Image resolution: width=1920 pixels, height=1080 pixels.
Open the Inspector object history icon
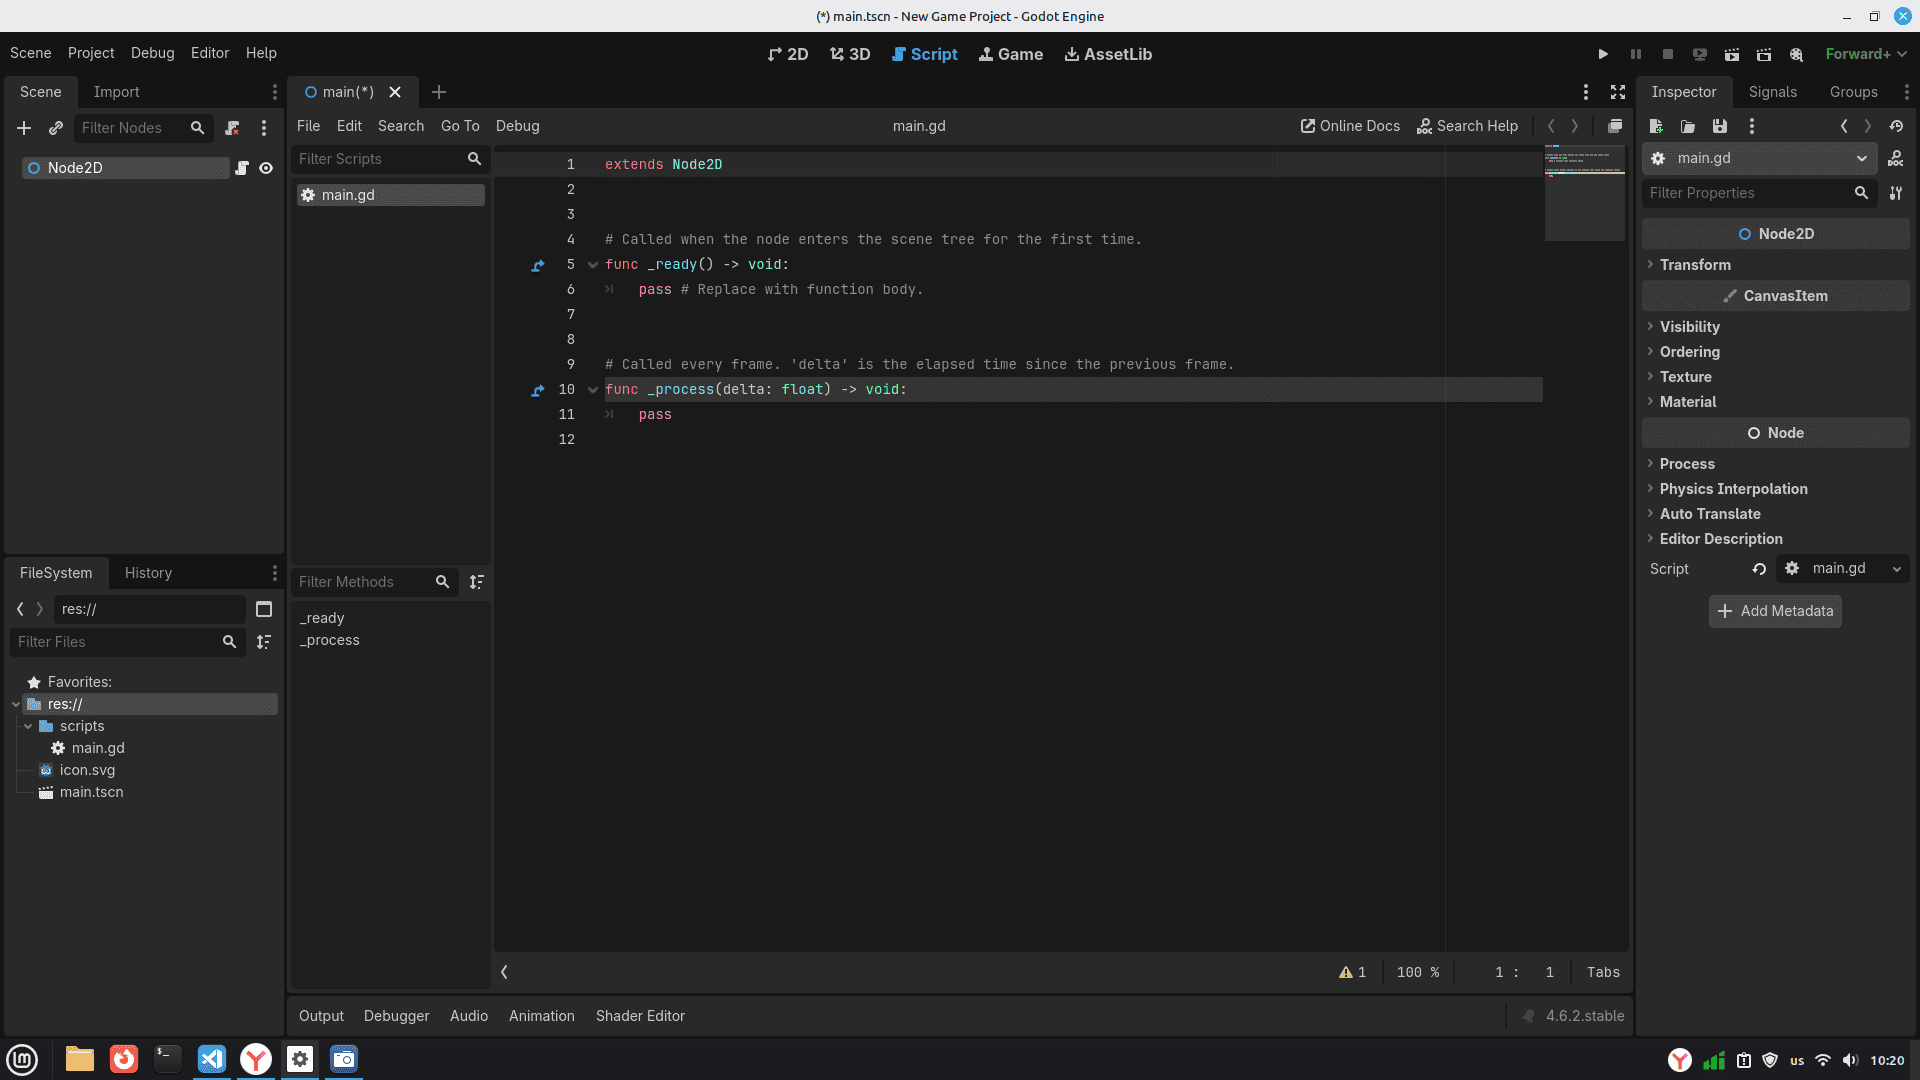1896,126
